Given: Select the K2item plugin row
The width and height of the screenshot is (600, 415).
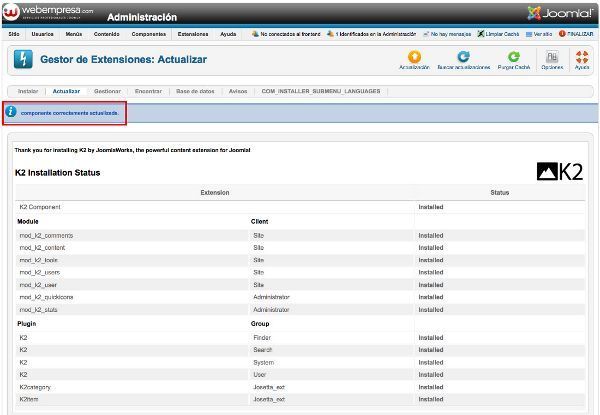Looking at the screenshot, I should click(x=300, y=399).
